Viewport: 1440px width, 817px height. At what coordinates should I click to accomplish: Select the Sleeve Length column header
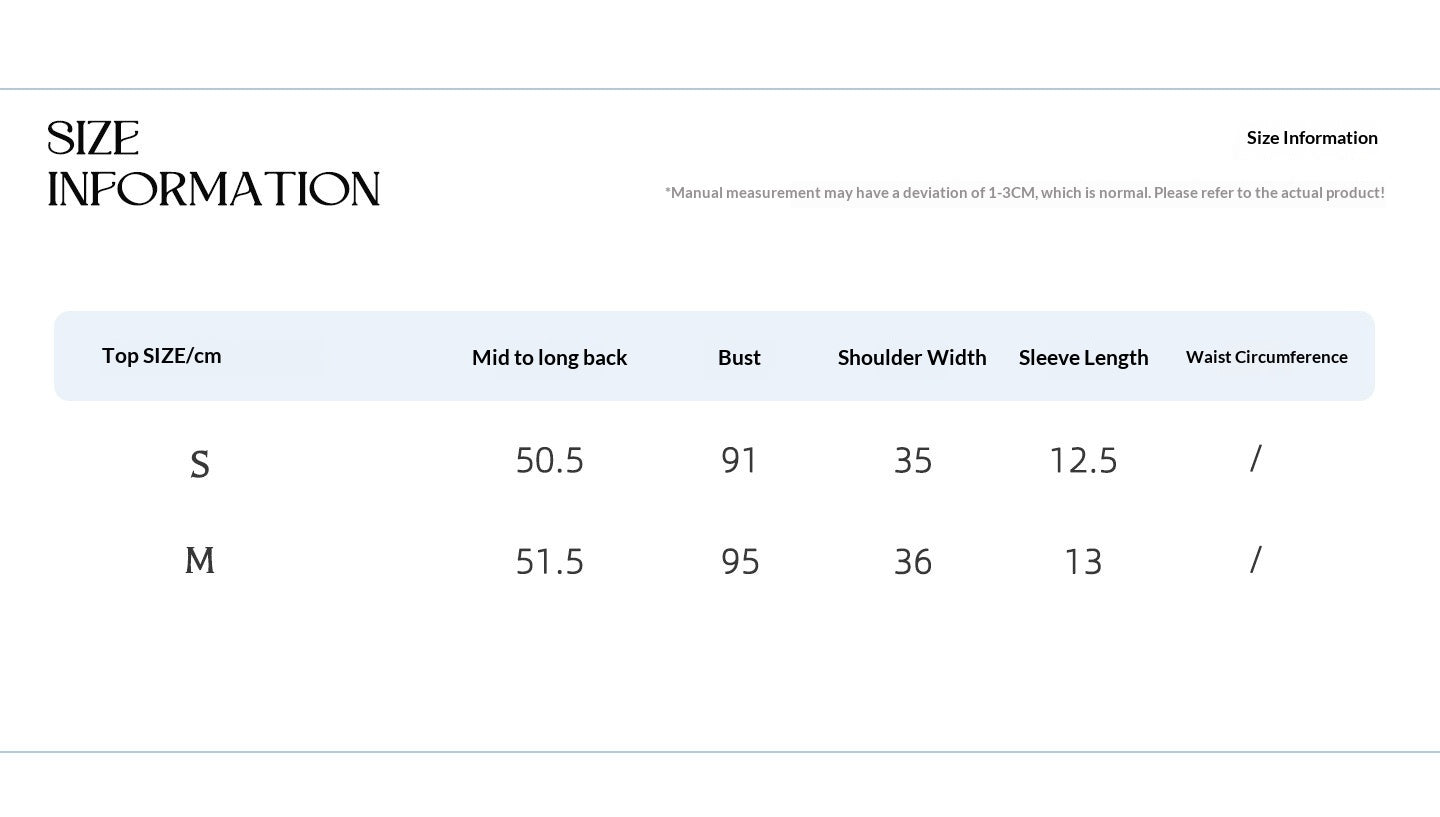[1083, 357]
